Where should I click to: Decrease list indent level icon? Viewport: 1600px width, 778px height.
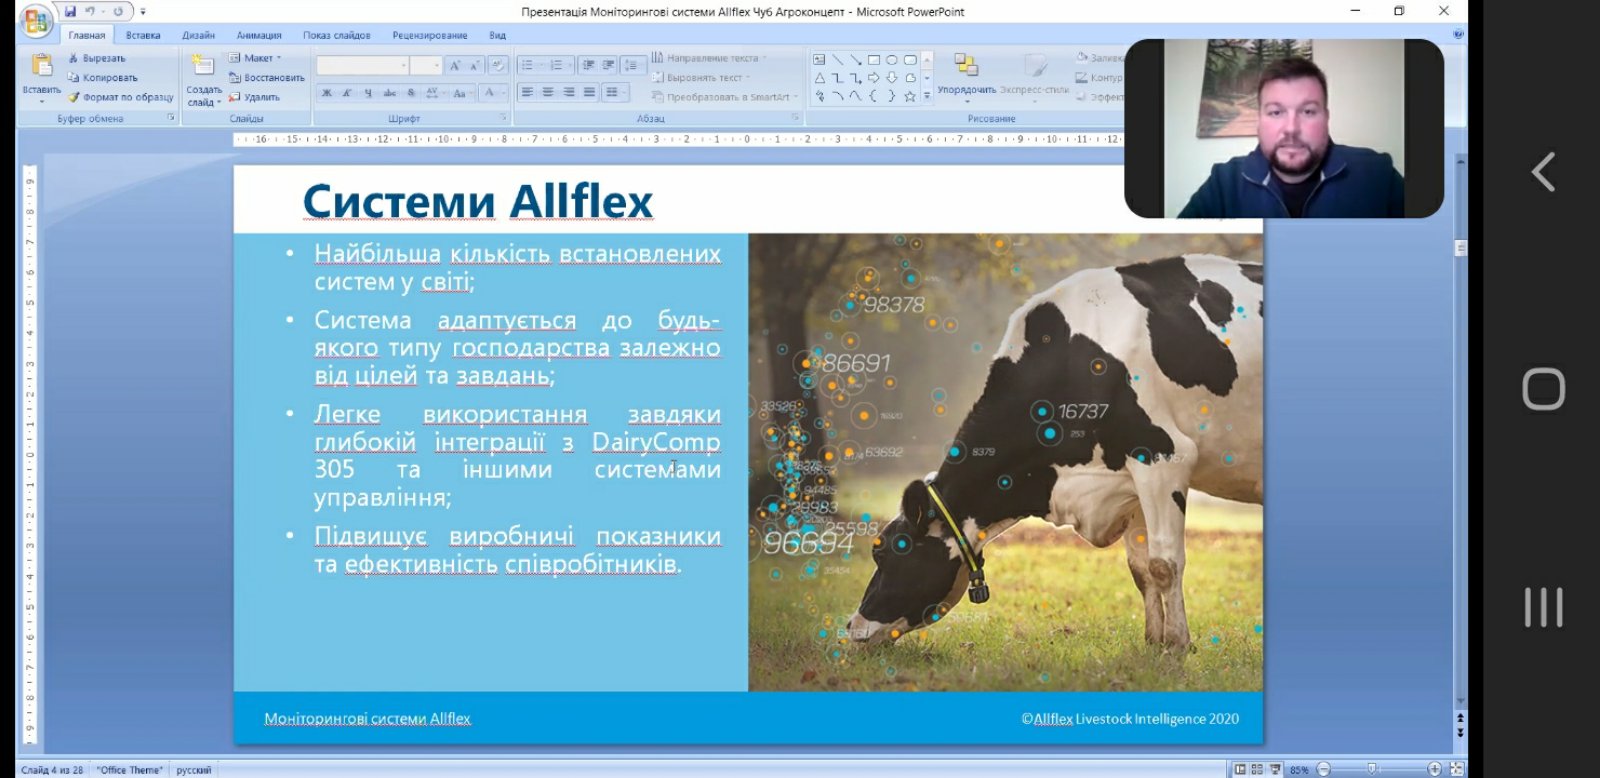pos(588,65)
